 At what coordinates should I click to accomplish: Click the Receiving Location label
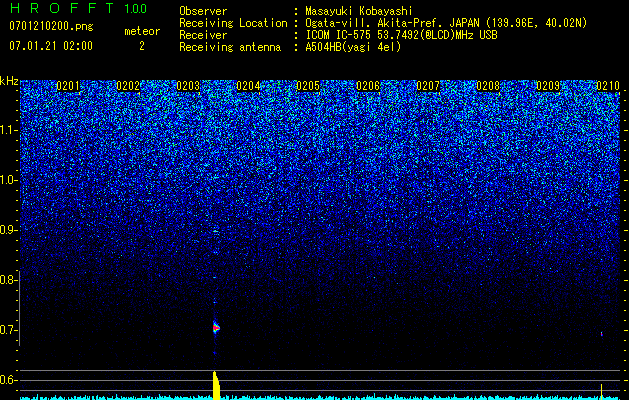tap(233, 23)
